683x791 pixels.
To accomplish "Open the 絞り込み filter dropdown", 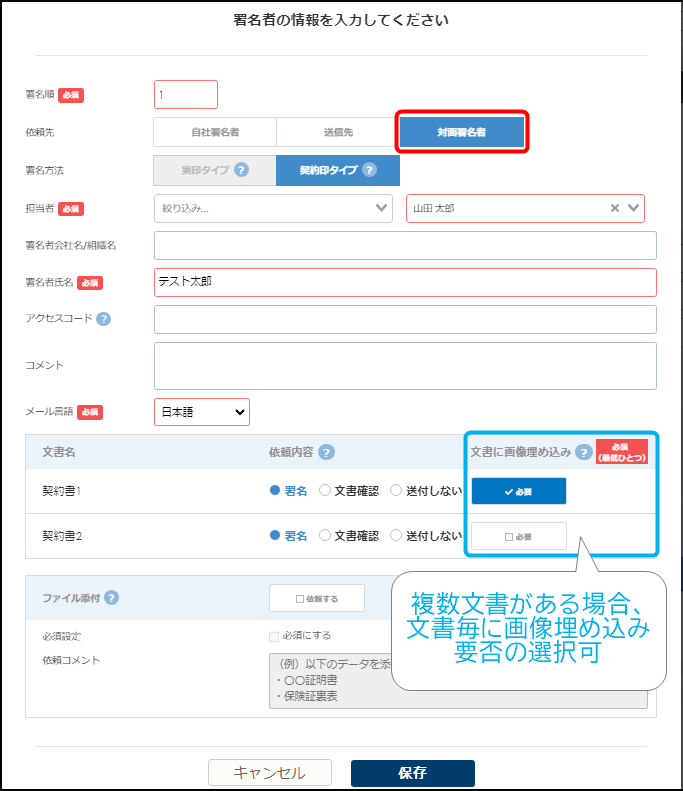I will tap(273, 208).
